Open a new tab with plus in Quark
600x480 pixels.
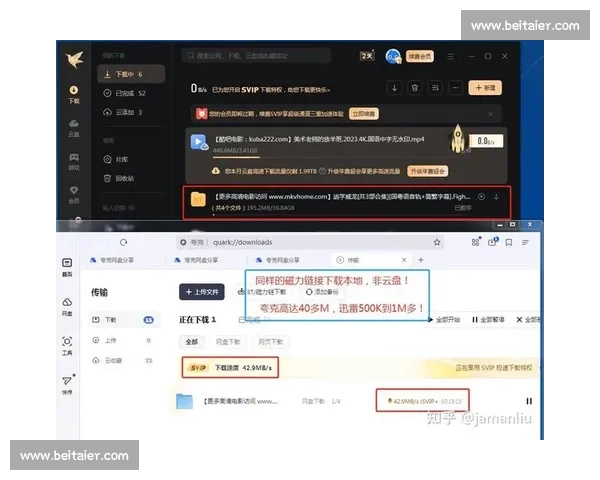[x=421, y=260]
